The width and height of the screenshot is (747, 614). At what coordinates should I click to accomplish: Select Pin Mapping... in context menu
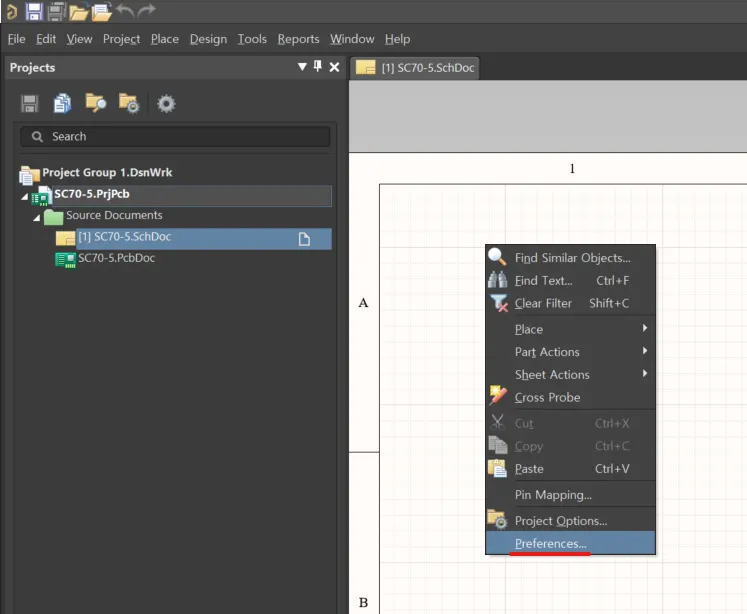pos(570,494)
